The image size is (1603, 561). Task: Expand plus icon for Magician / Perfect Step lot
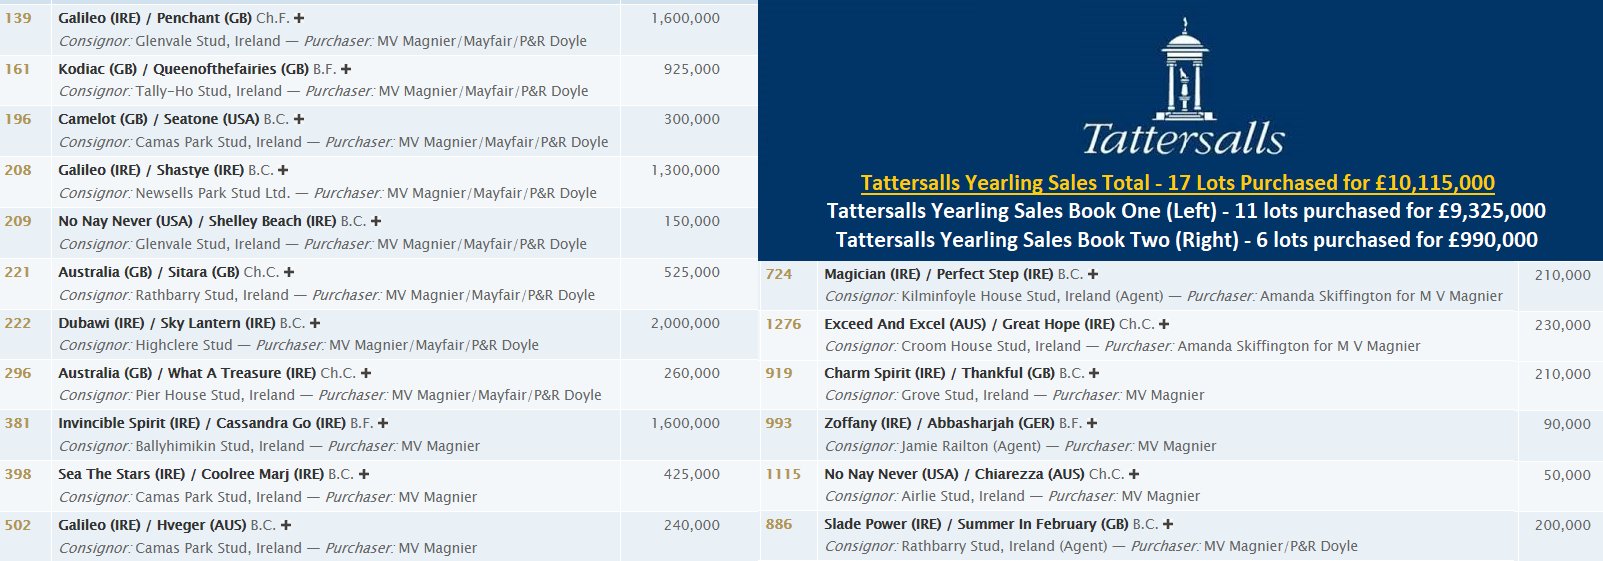coord(1093,275)
